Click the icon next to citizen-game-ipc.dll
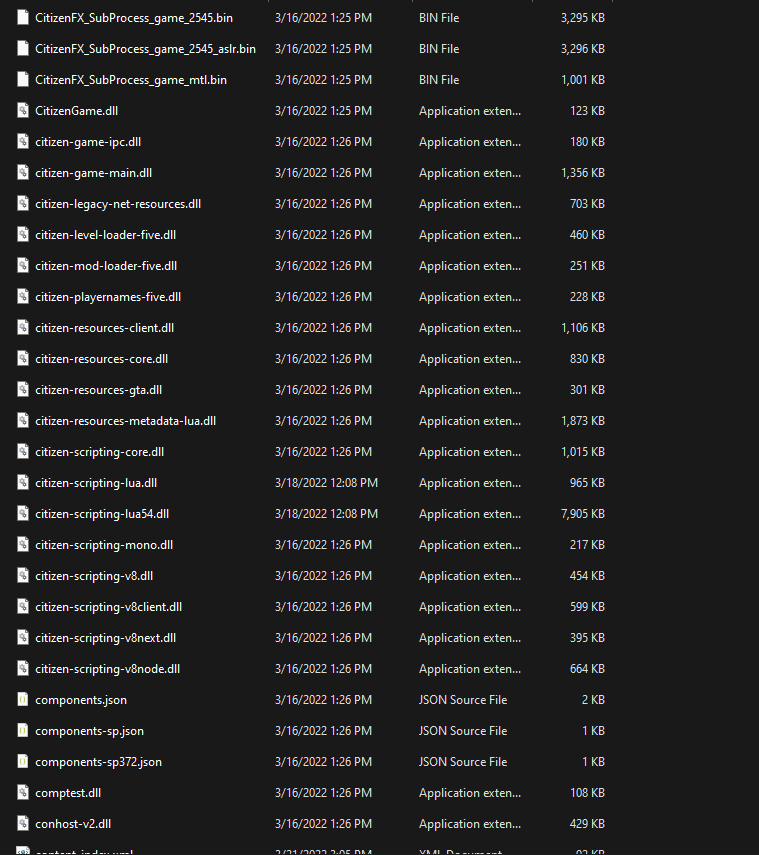 [x=23, y=142]
